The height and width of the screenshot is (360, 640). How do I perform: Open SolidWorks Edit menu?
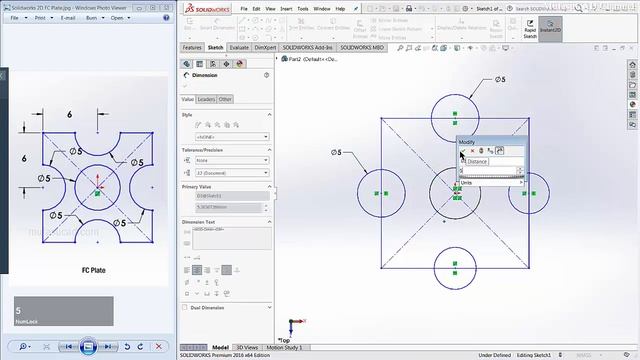pyautogui.click(x=256, y=9)
